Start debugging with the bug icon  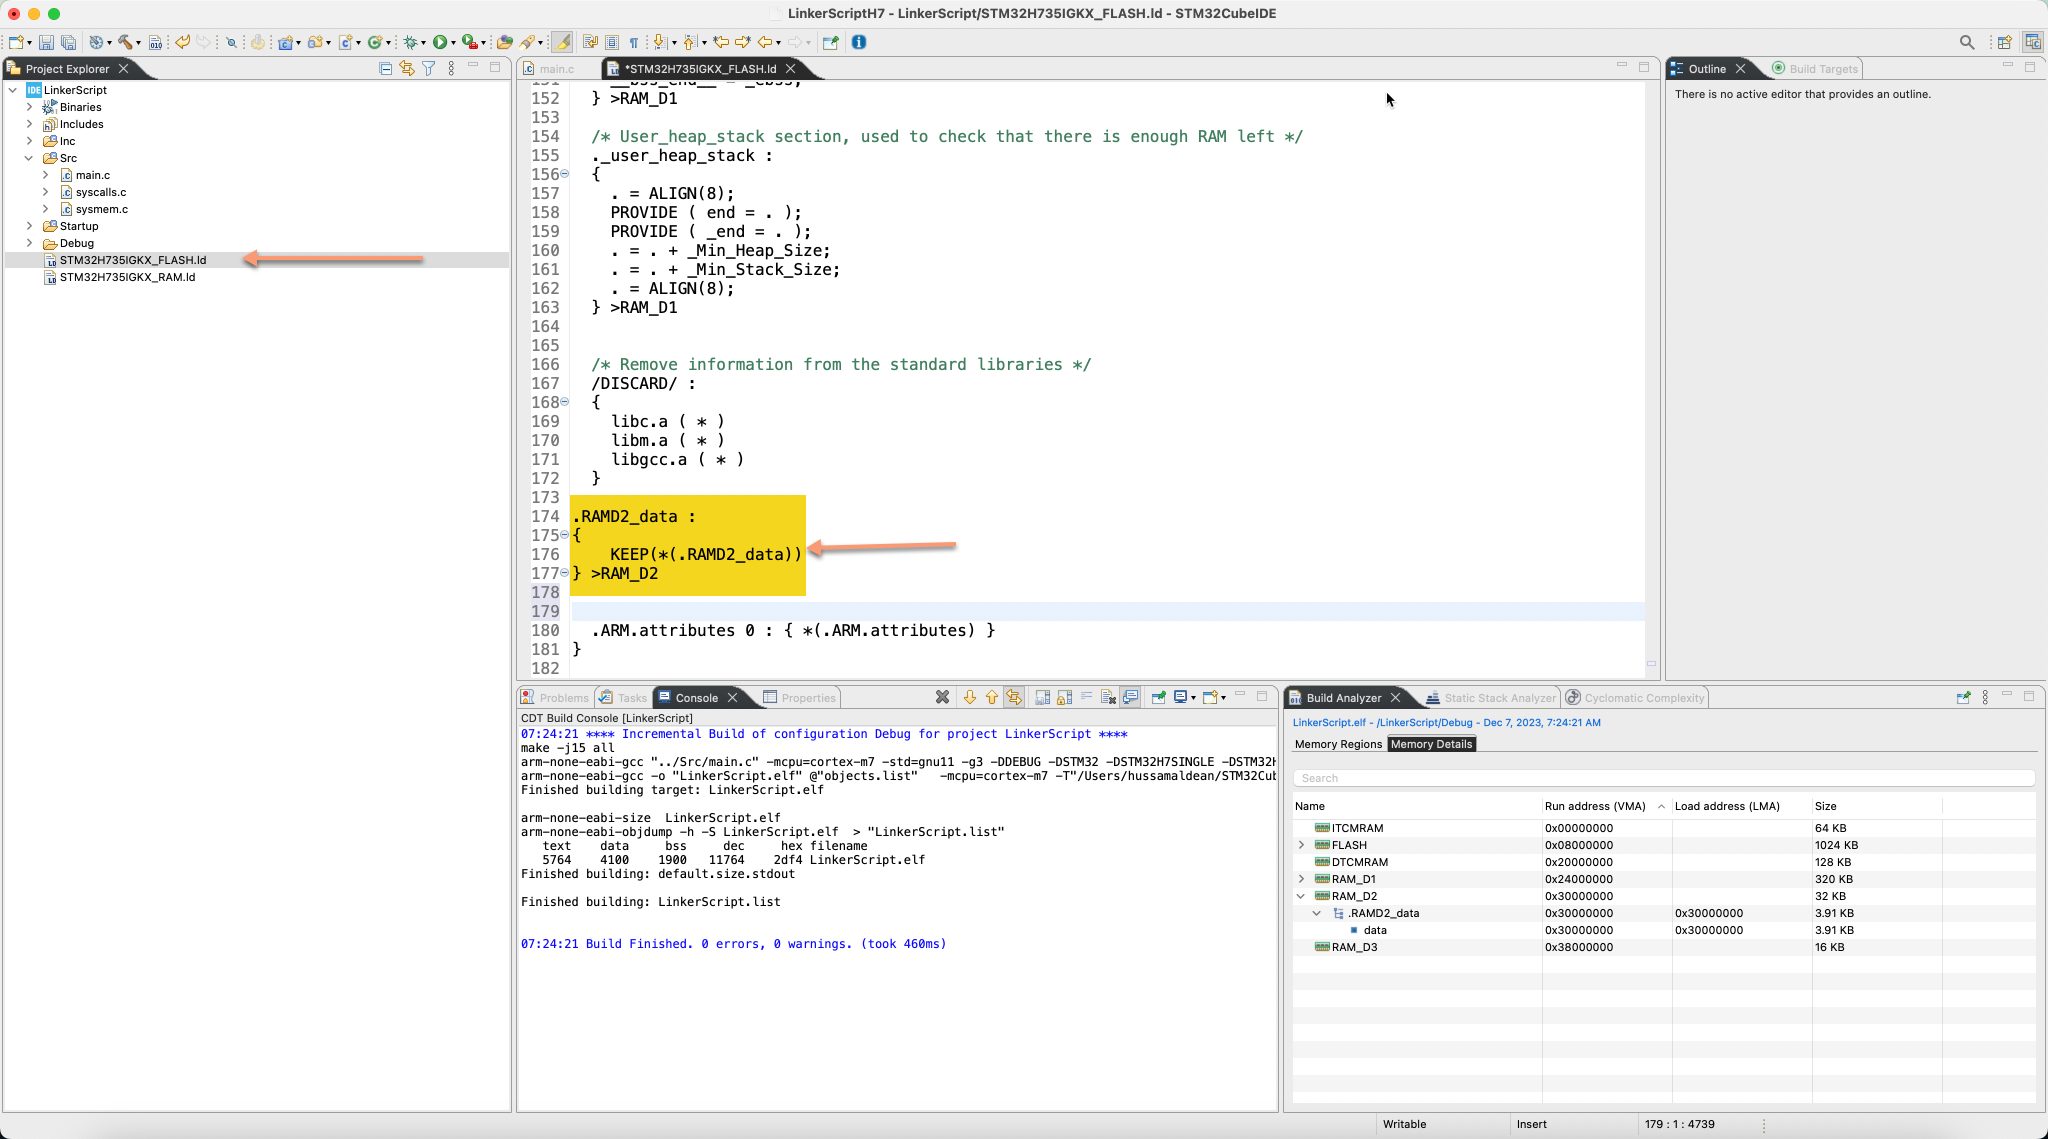pyautogui.click(x=410, y=43)
